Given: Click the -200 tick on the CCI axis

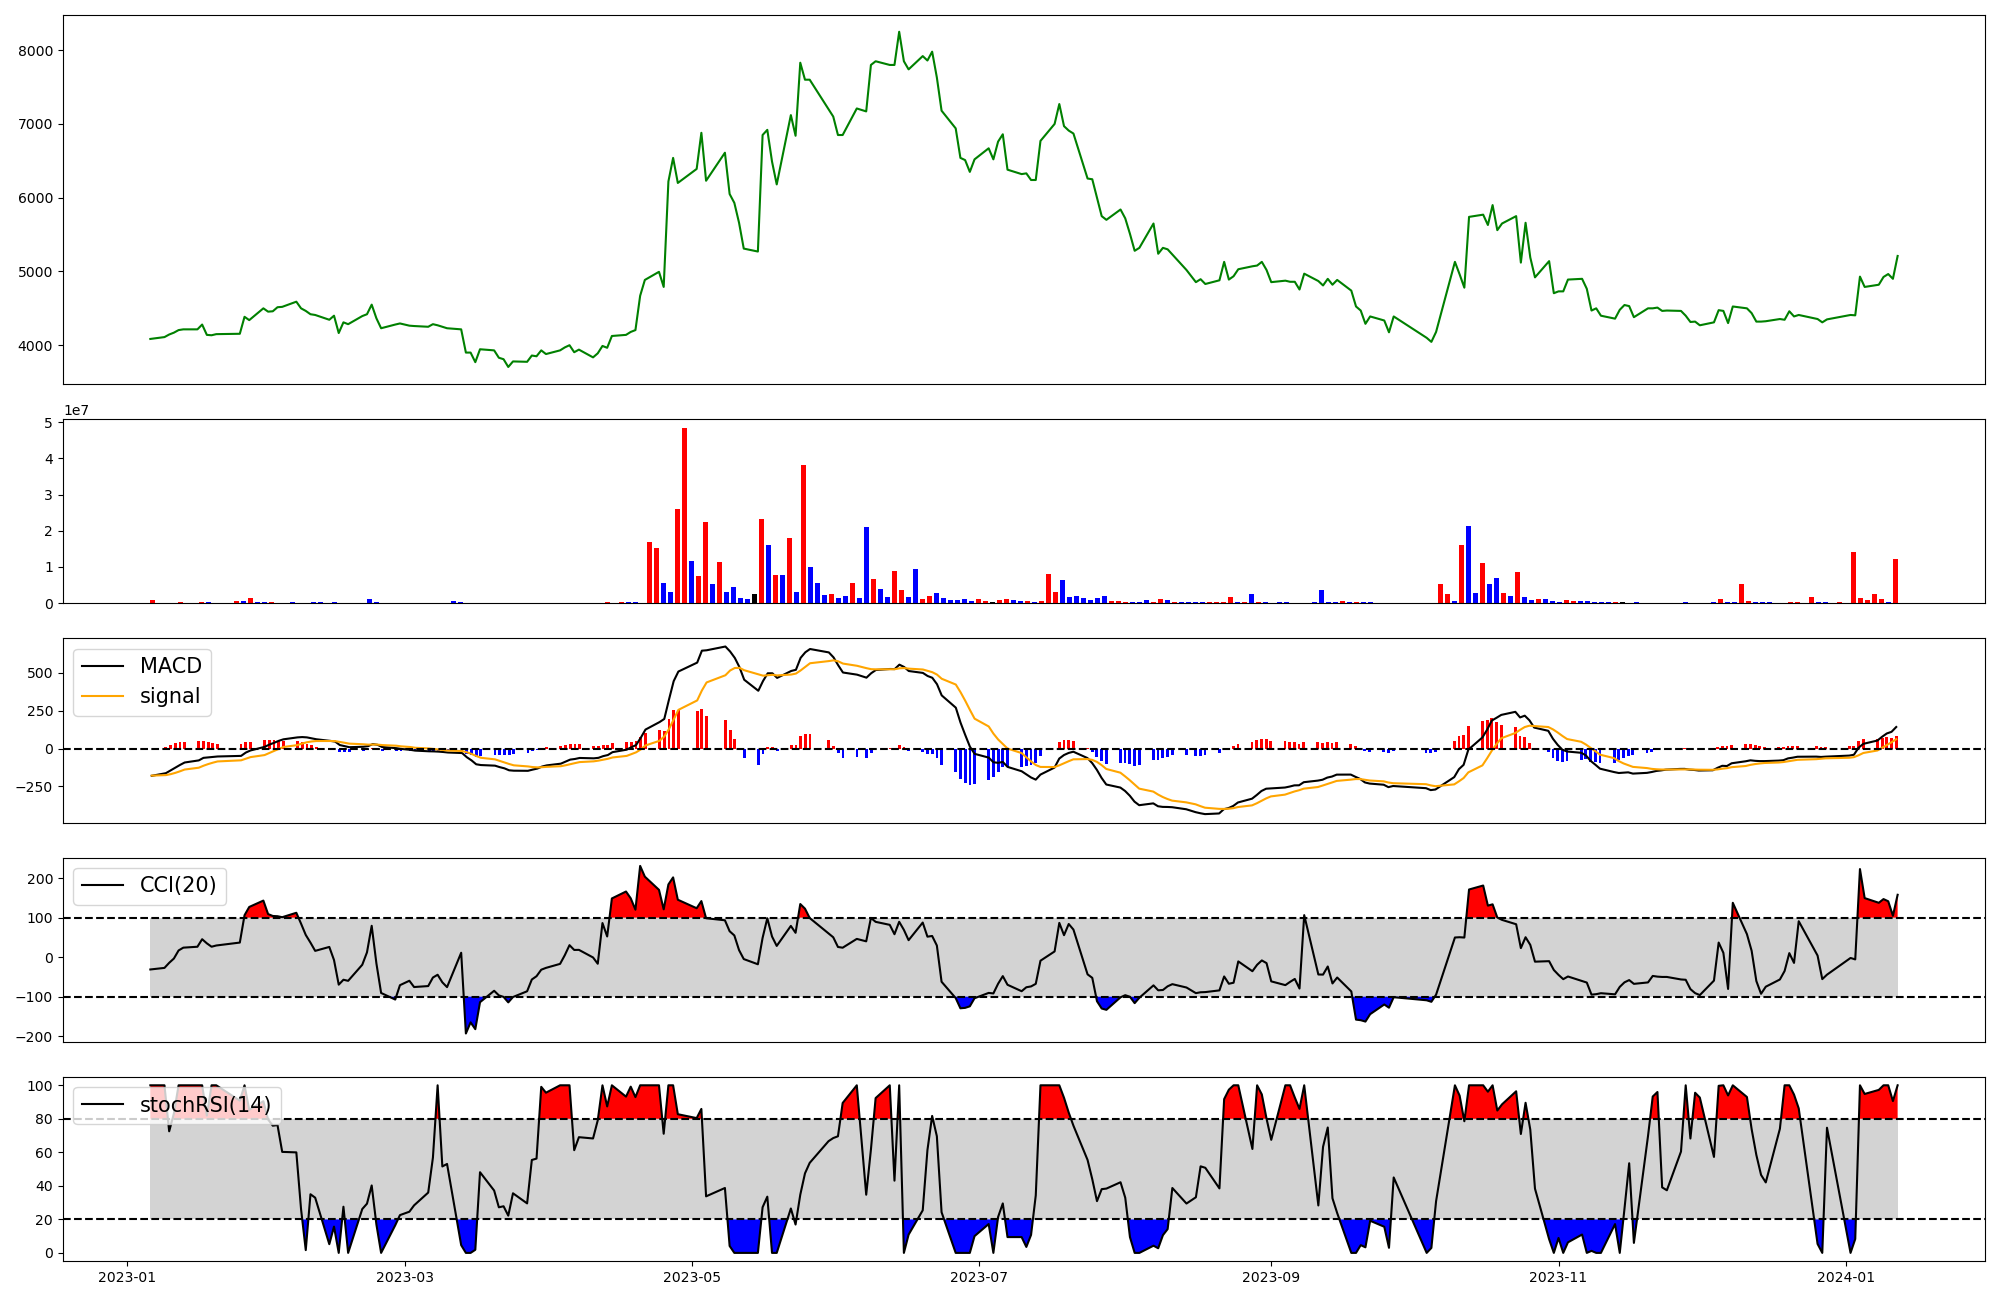Looking at the screenshot, I should [35, 1037].
